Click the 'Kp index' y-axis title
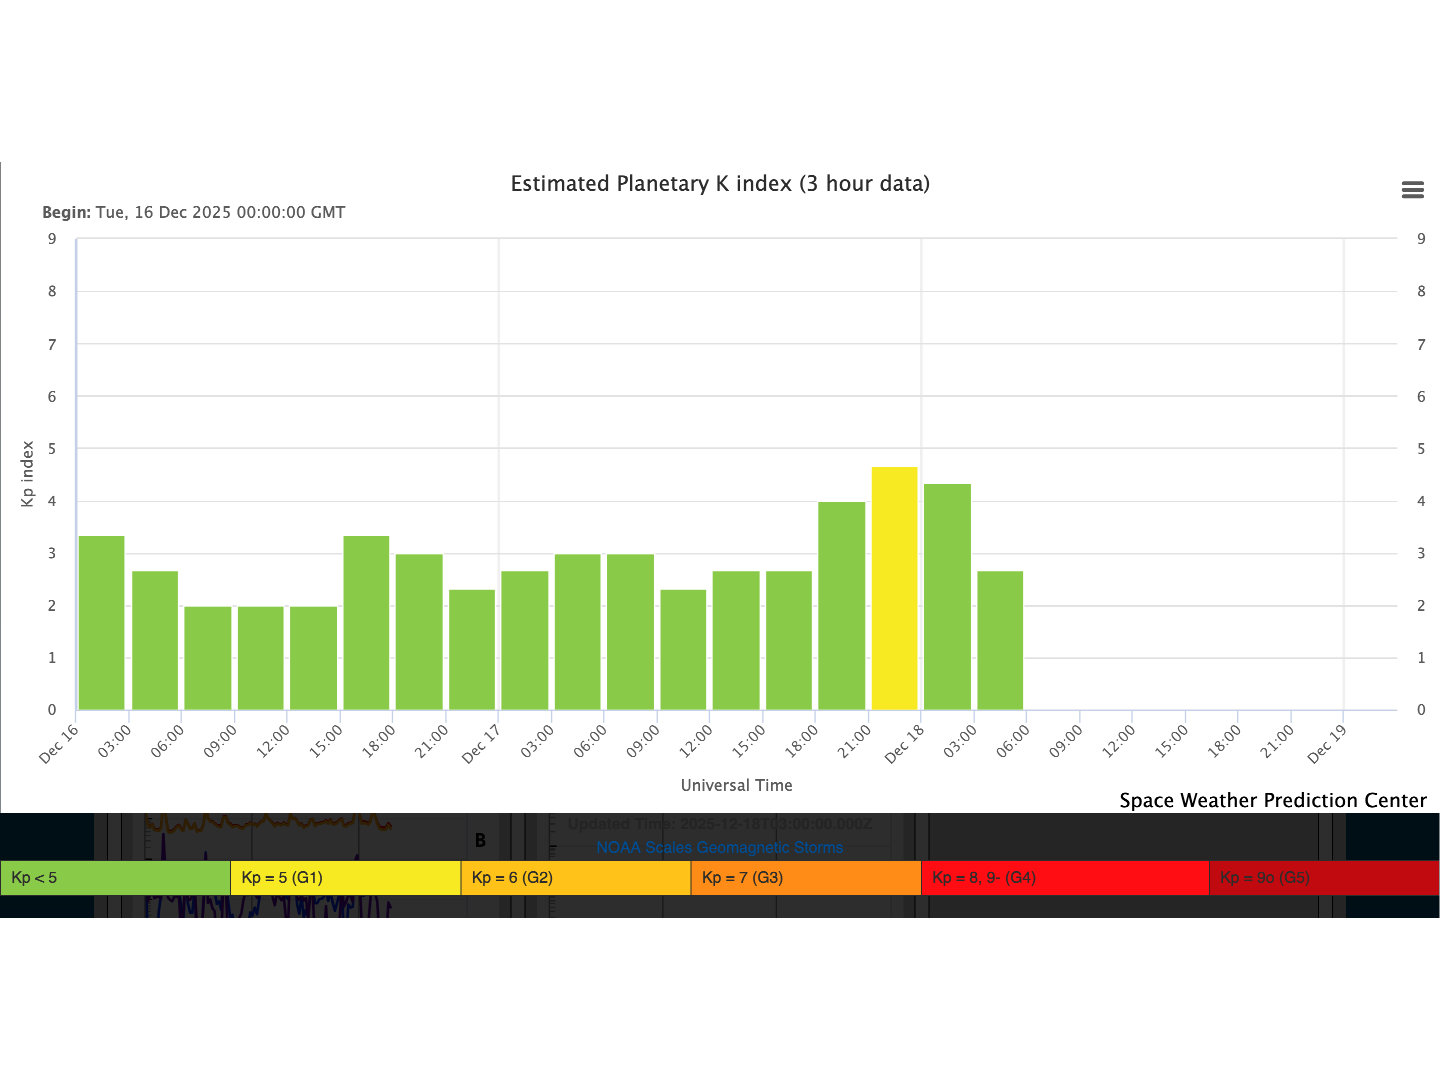Screen dimensions: 1440x1080 pos(28,474)
